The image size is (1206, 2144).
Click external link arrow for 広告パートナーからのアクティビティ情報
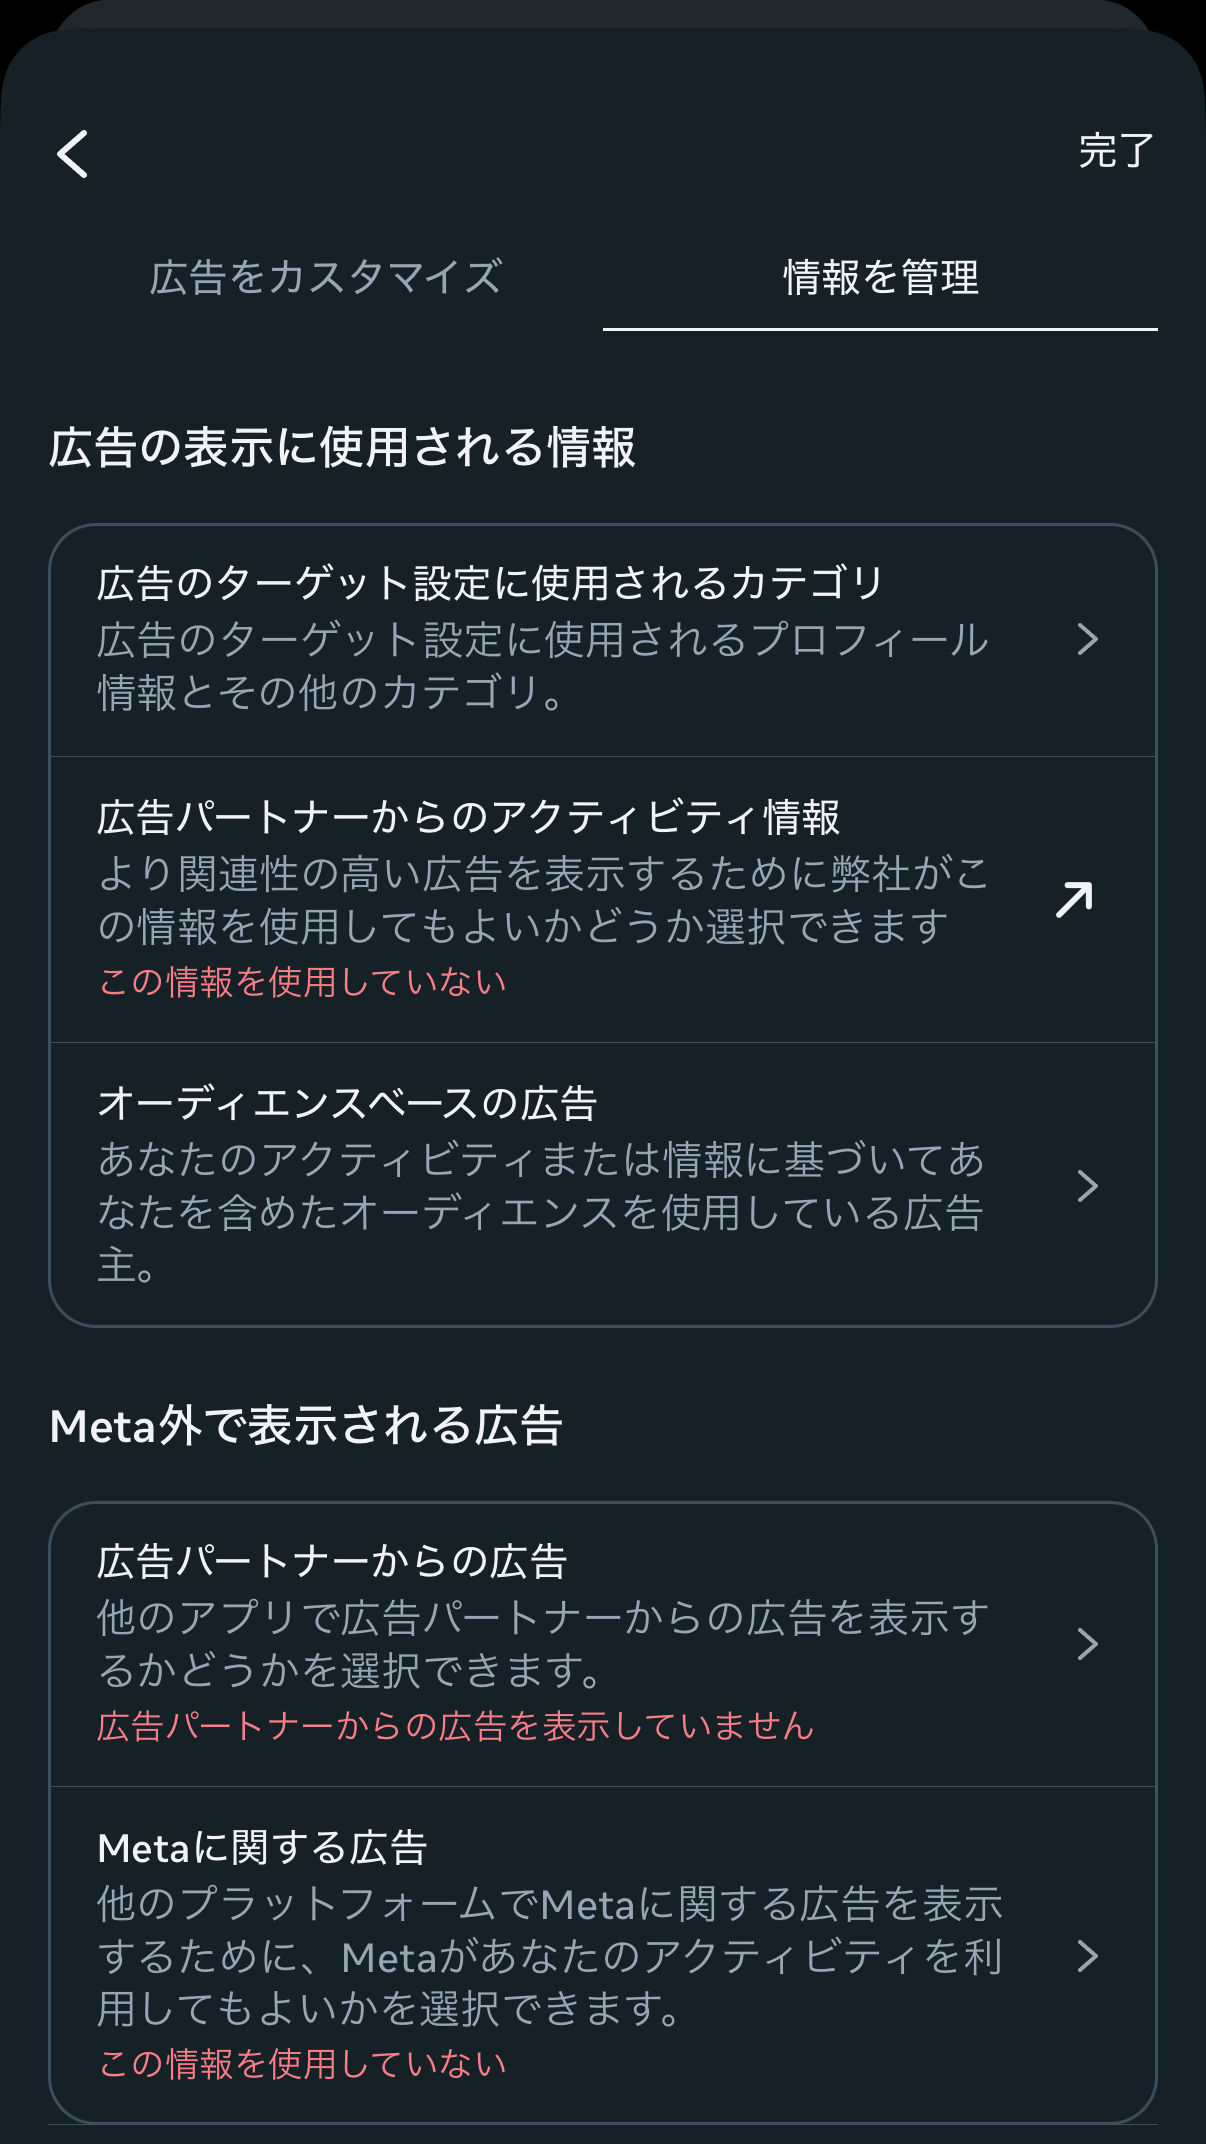point(1075,899)
